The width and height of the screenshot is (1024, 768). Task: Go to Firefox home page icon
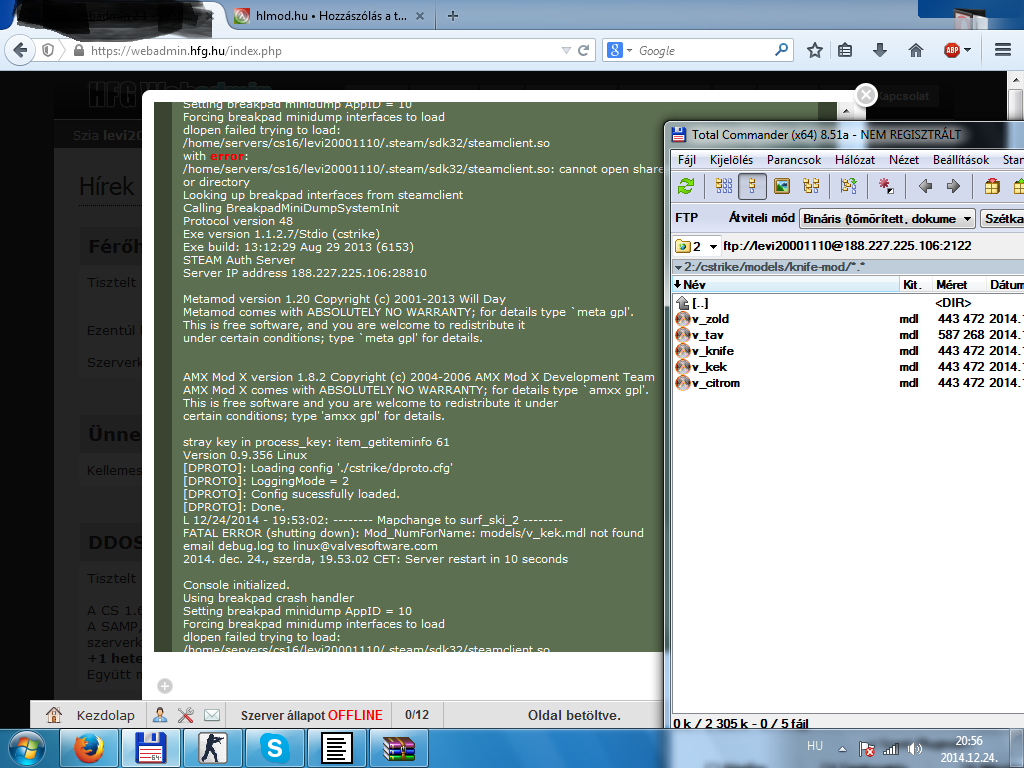(916, 50)
